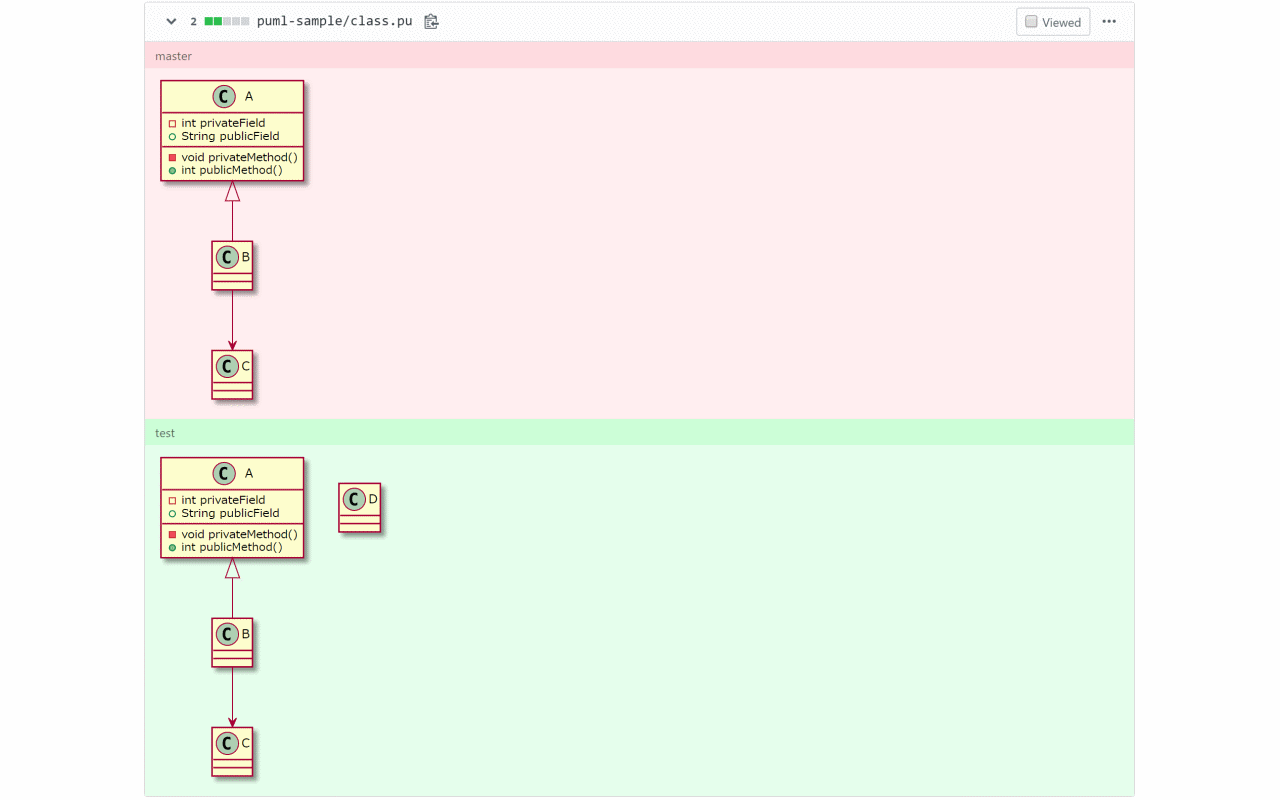Click private method icon for privateMethod() in master
Screen dimensions: 1280x800
pos(172,157)
